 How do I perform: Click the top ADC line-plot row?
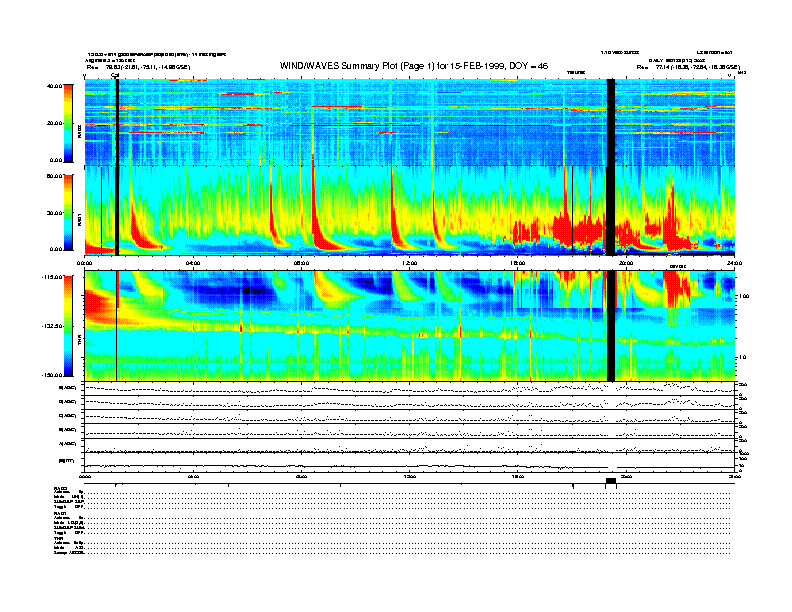coord(409,388)
